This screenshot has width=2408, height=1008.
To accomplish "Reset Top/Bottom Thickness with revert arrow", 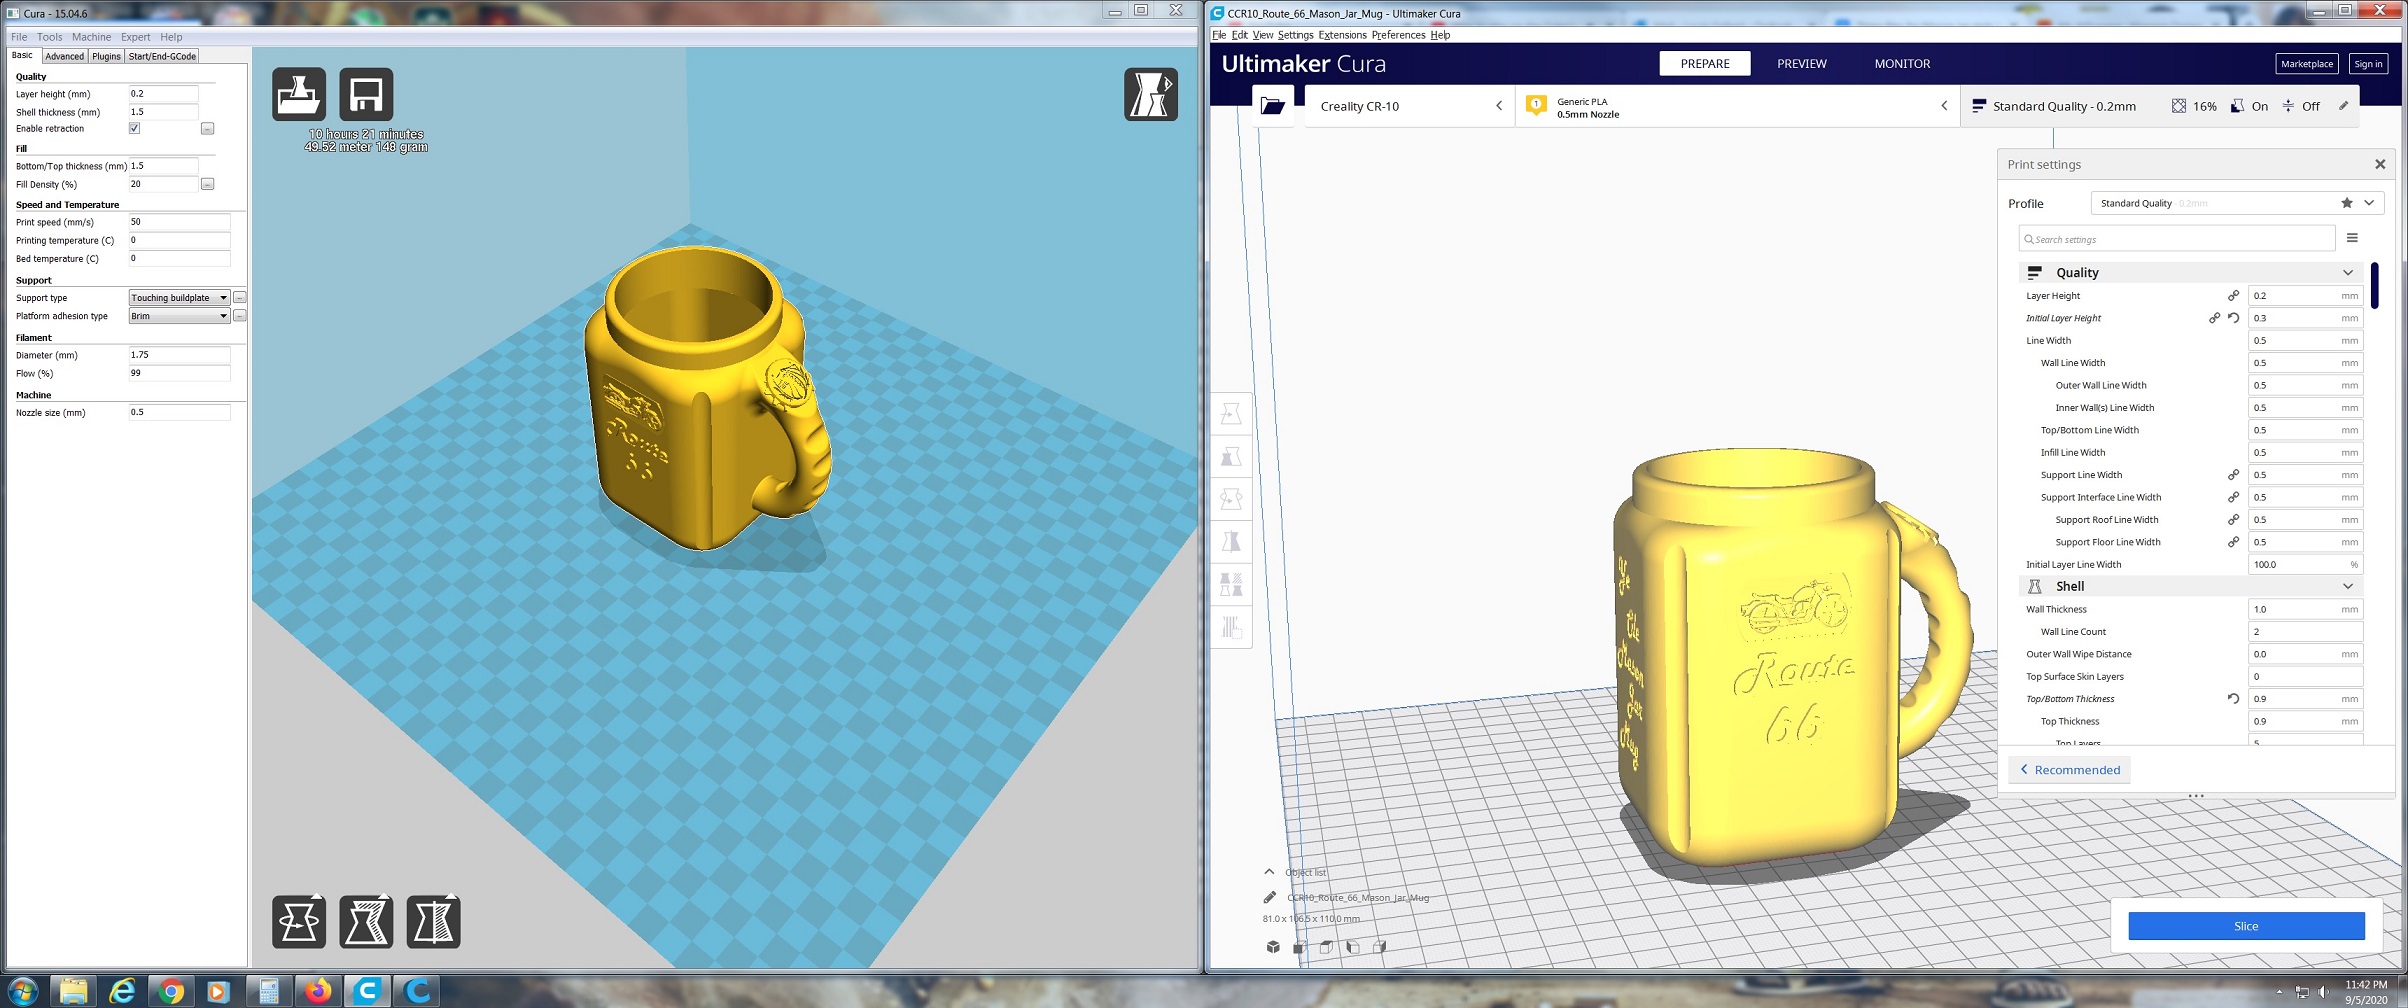I will [x=2233, y=699].
